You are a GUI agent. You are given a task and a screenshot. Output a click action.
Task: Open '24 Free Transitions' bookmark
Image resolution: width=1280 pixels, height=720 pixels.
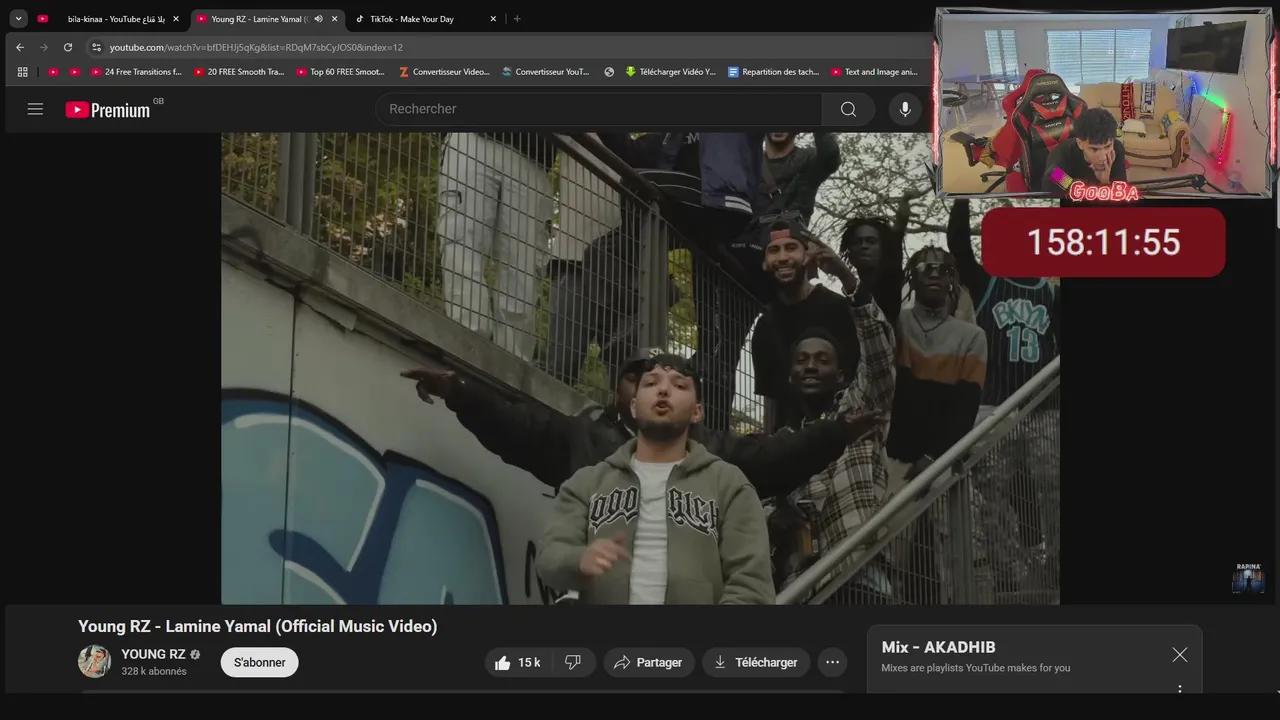click(137, 72)
